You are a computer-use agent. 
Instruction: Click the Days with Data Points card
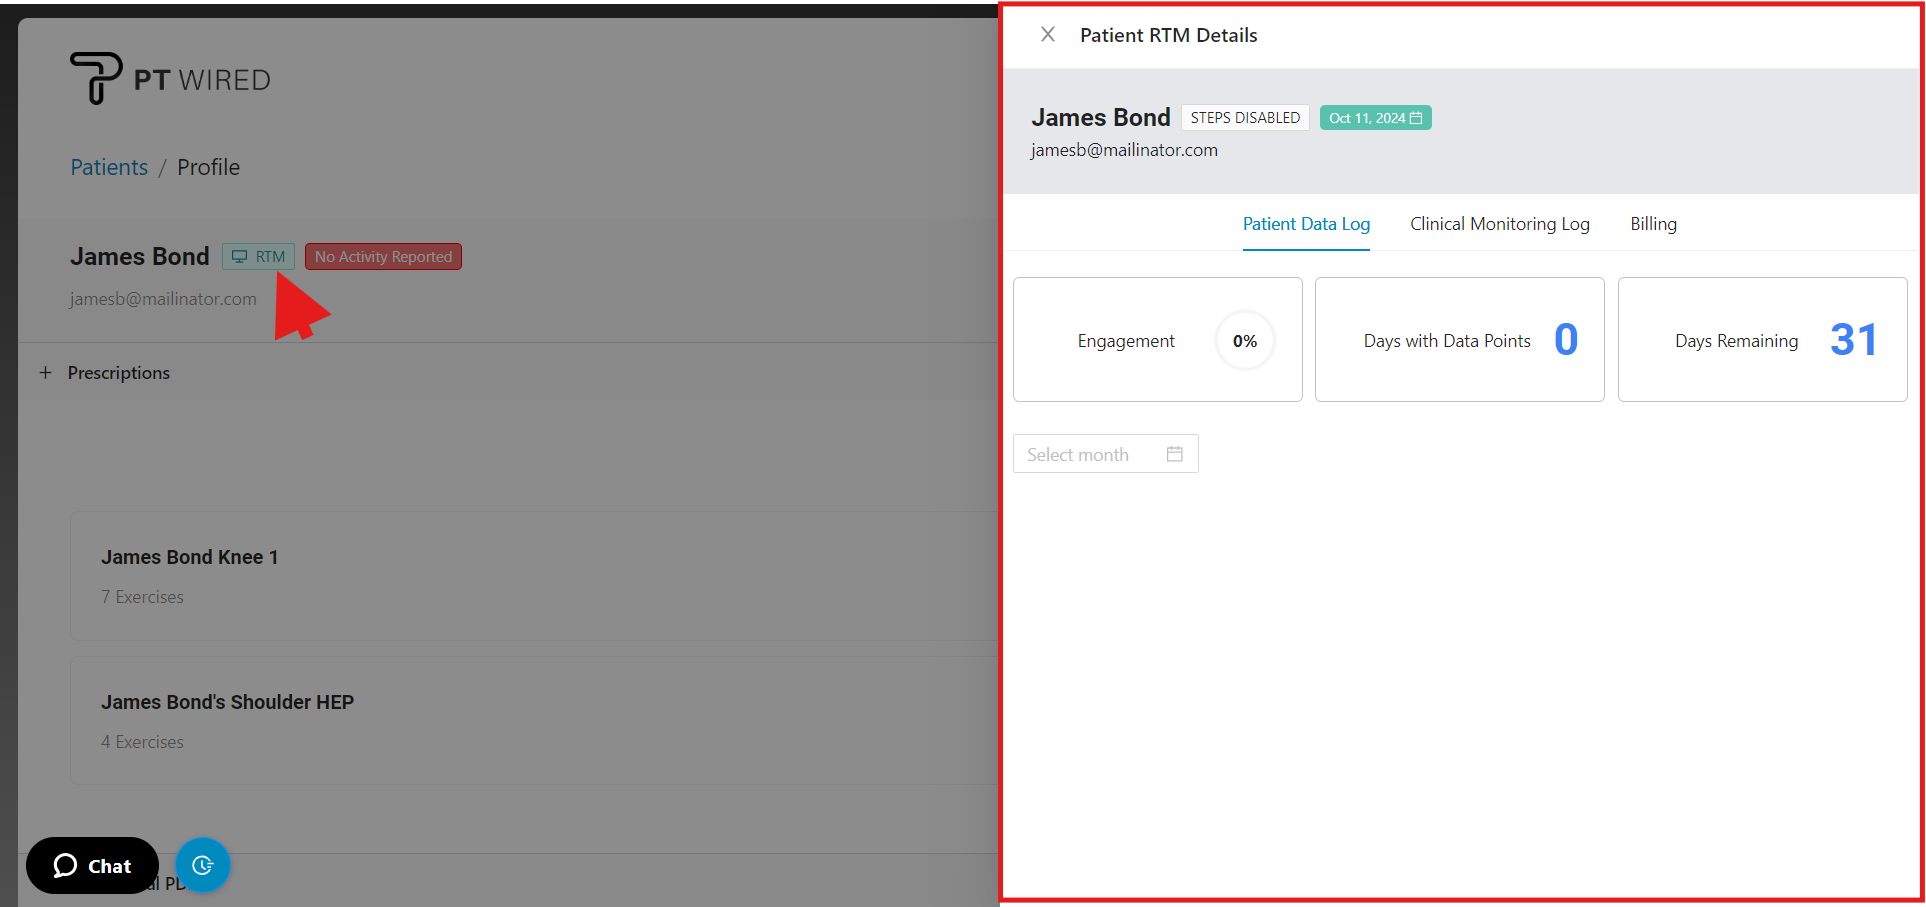(x=1459, y=340)
